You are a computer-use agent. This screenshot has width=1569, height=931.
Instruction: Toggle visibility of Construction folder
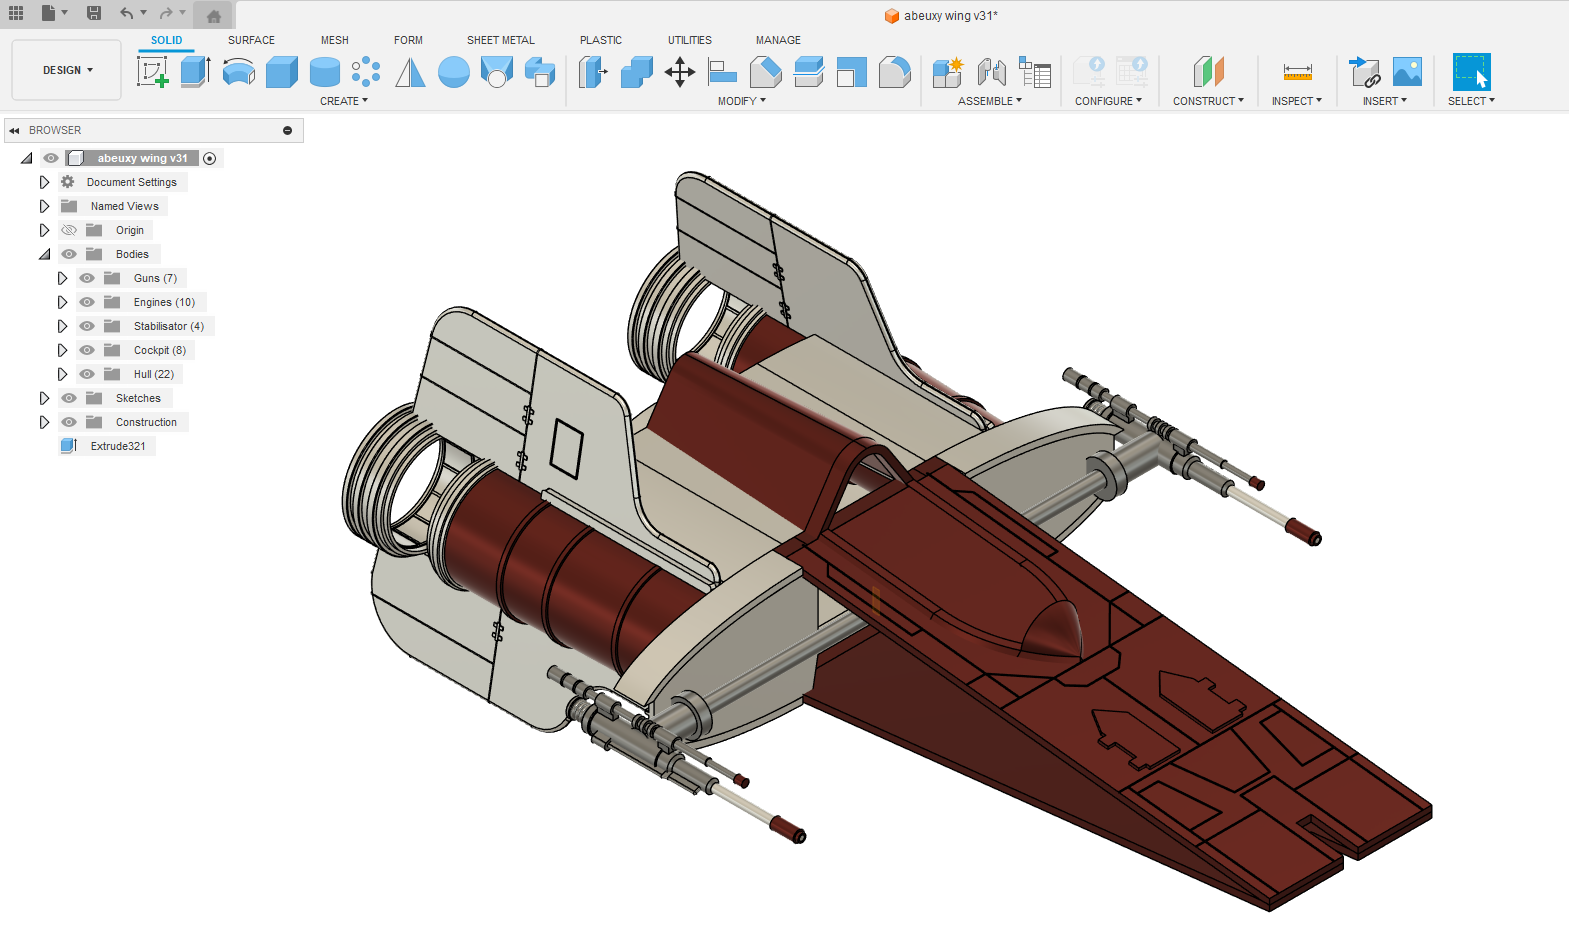pos(69,422)
